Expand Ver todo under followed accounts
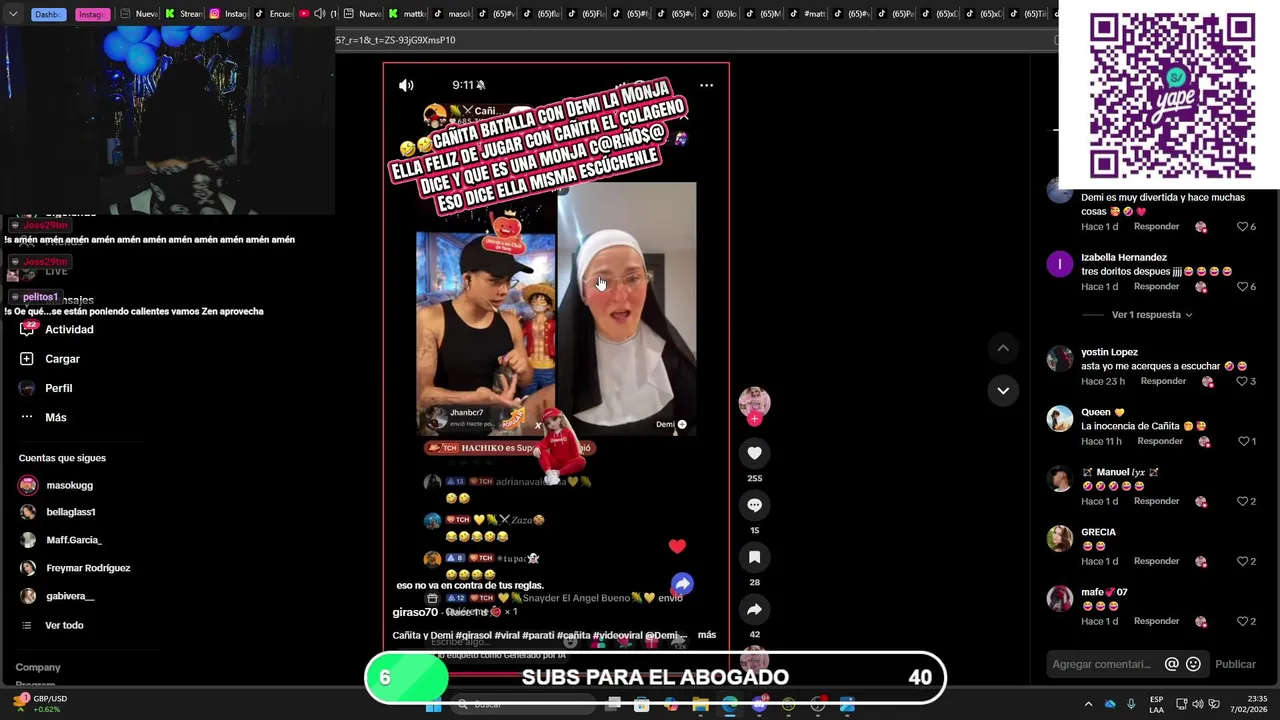Screen dimensions: 1280x720 pos(52,625)
